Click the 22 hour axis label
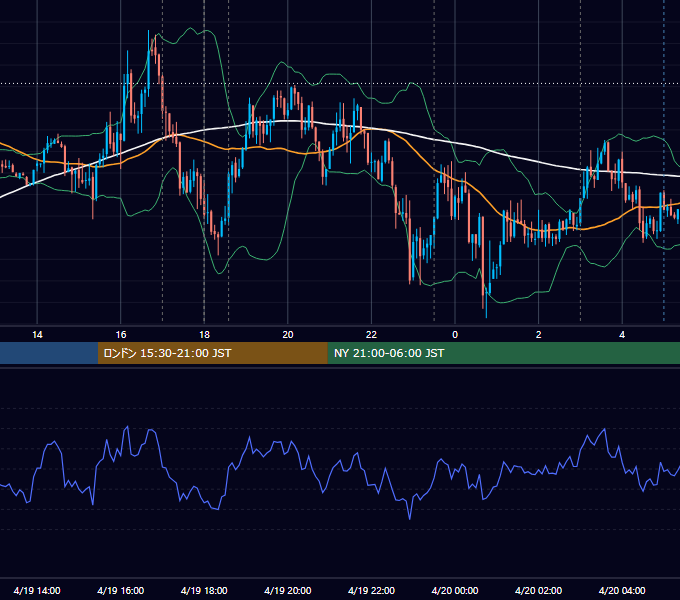The width and height of the screenshot is (680, 600). (x=371, y=335)
